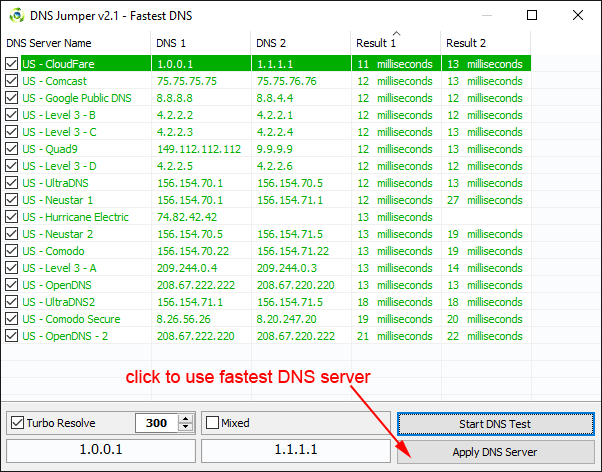
Task: Maximize the DNS Jumper window
Action: 532,15
